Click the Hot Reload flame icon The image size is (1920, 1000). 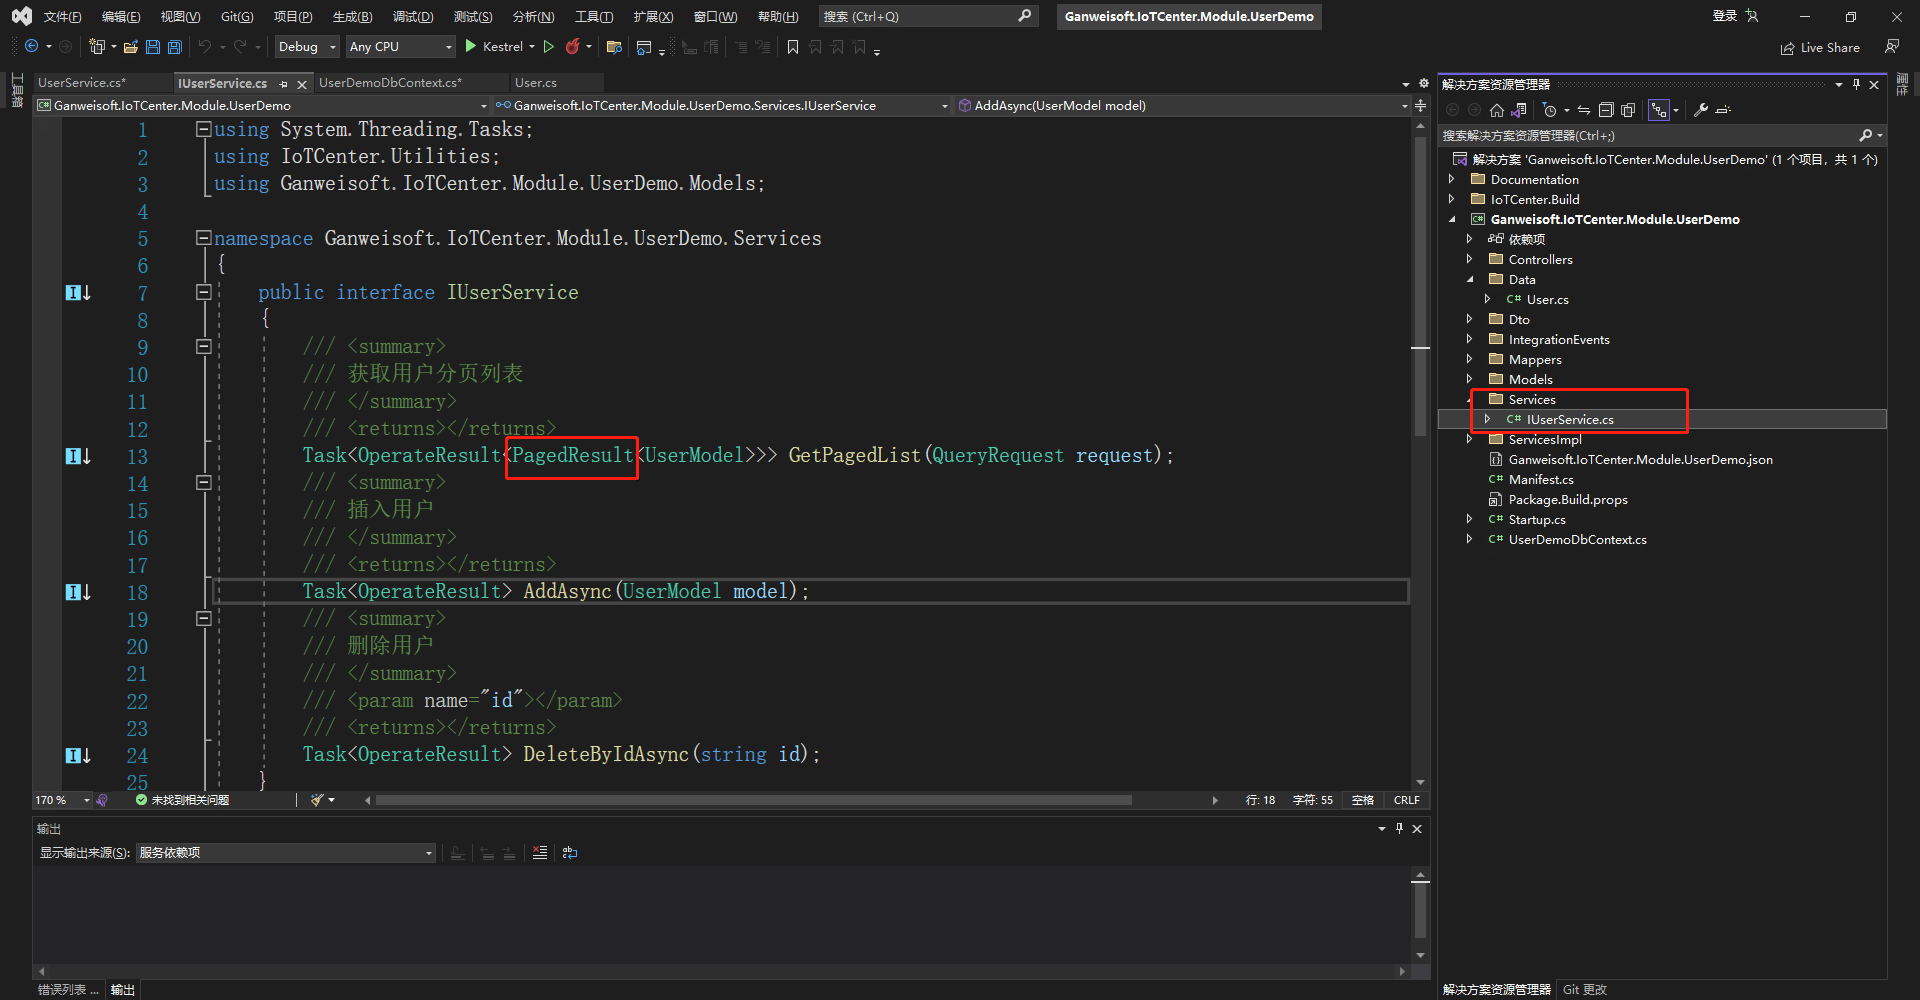pyautogui.click(x=572, y=47)
